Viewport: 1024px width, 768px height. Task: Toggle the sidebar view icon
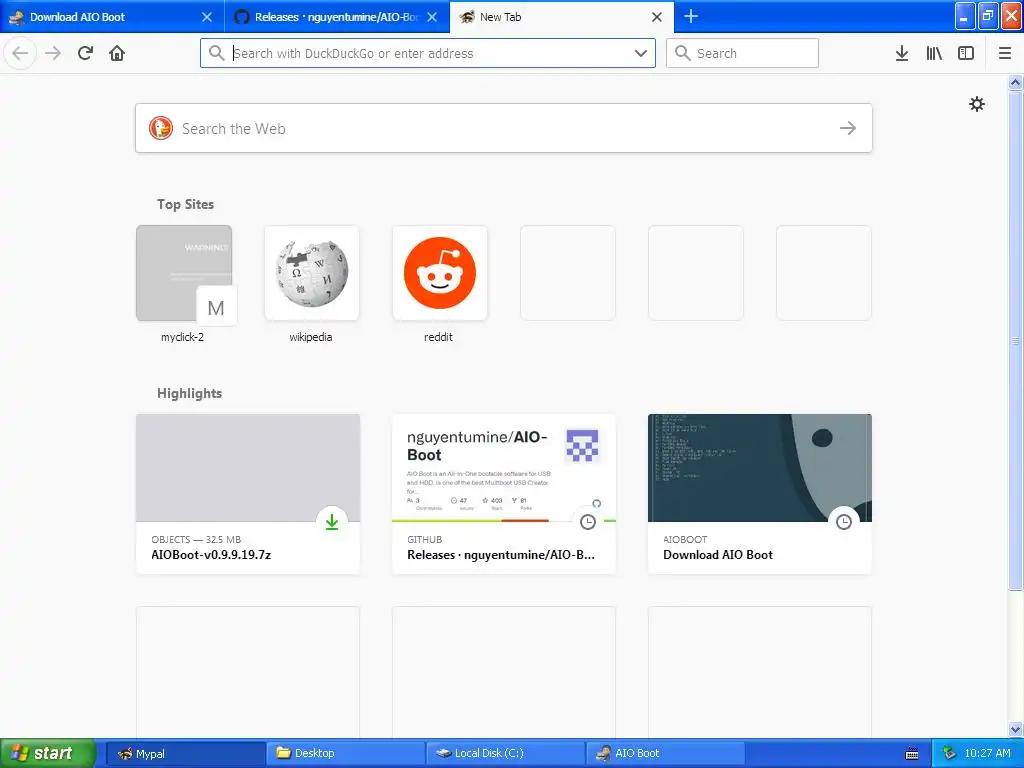(966, 53)
